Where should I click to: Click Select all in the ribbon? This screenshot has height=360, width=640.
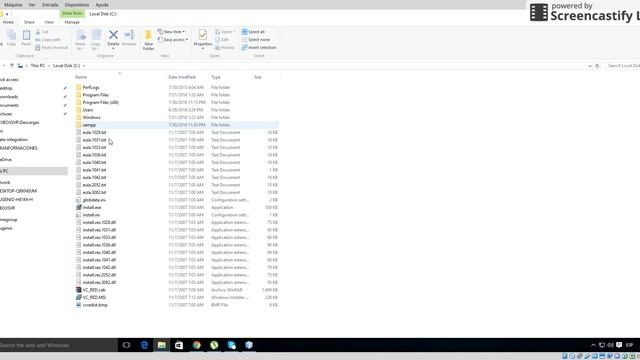pos(253,32)
